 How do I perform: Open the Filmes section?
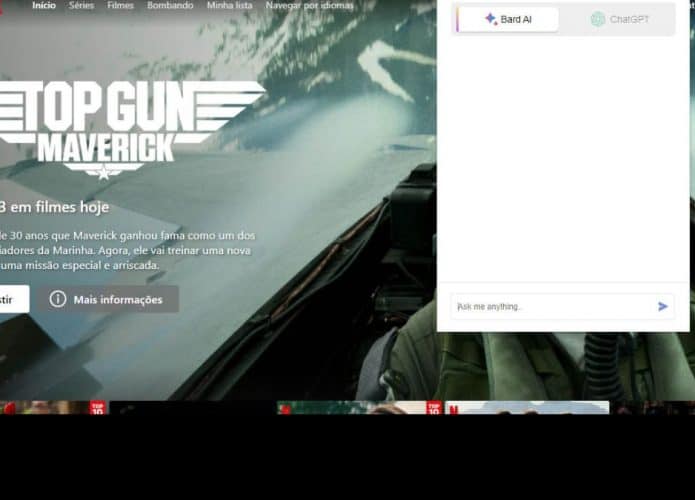tap(120, 5)
